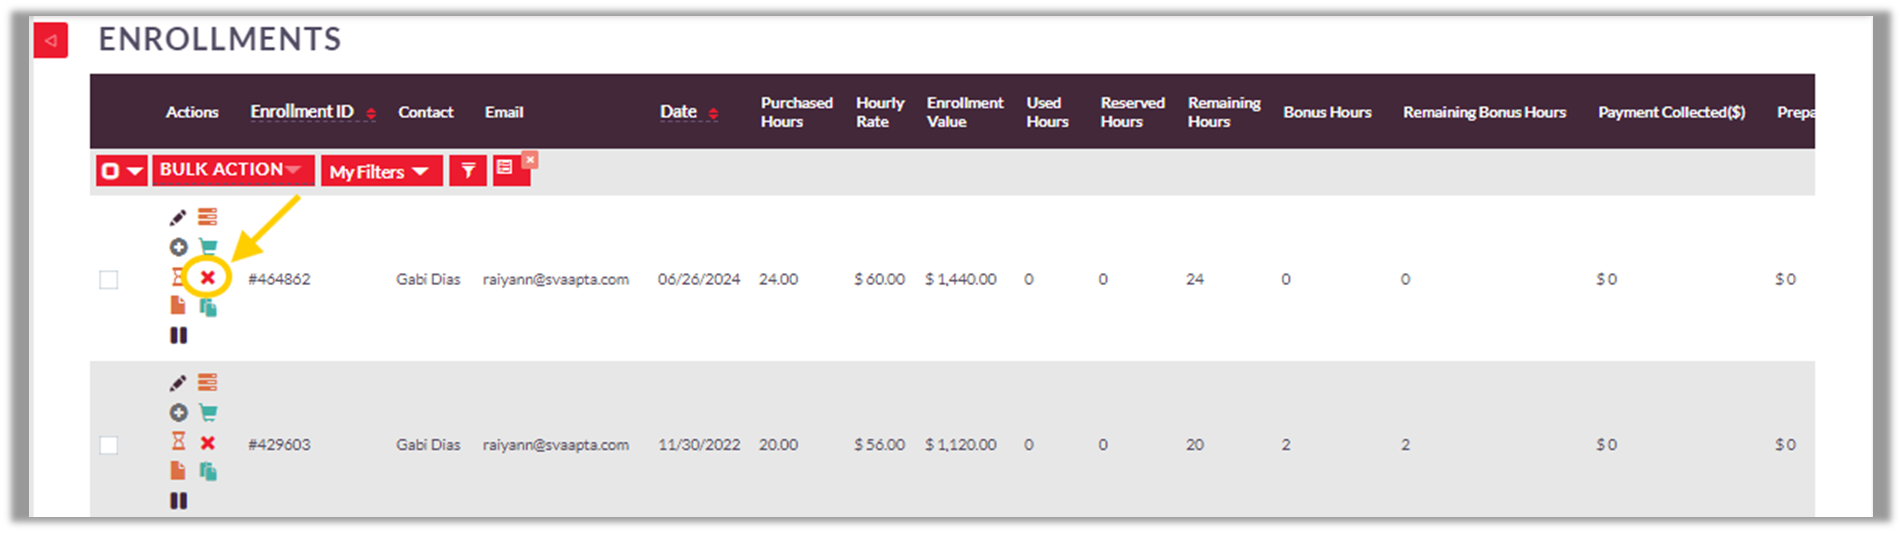Click the purchased hours value 20.00
The image size is (1902, 533).
[778, 444]
